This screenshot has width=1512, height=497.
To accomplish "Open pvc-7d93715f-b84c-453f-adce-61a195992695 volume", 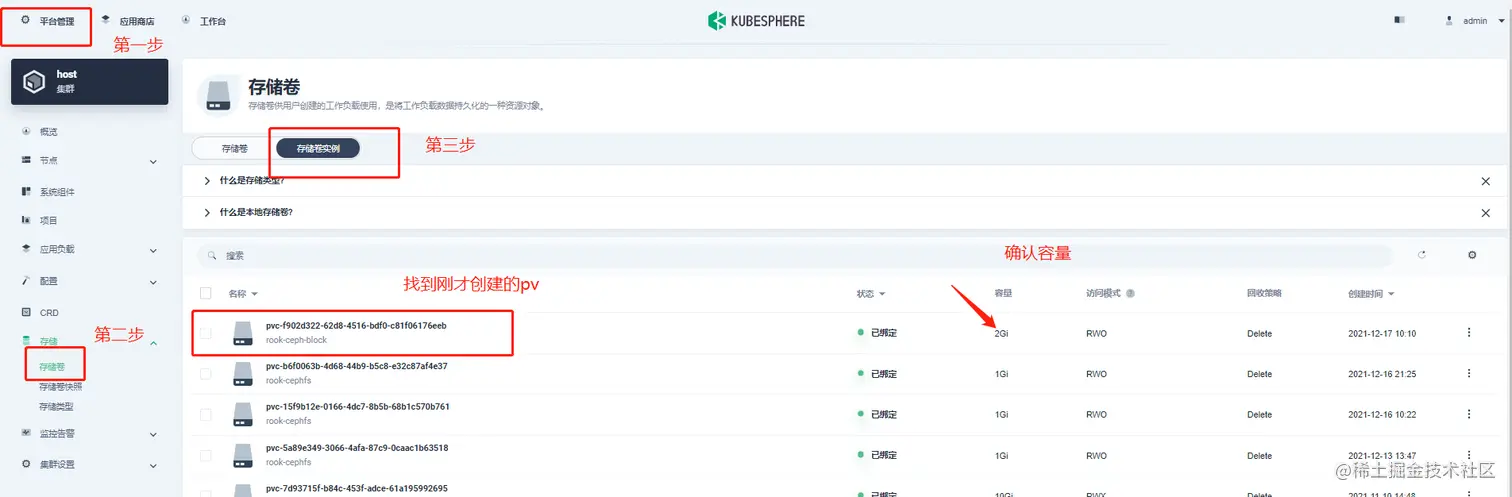I will (357, 488).
